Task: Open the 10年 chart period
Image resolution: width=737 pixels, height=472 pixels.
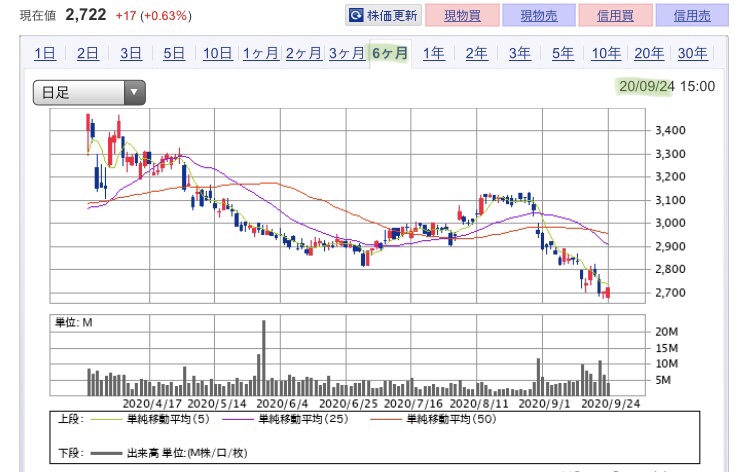Action: tap(606, 53)
